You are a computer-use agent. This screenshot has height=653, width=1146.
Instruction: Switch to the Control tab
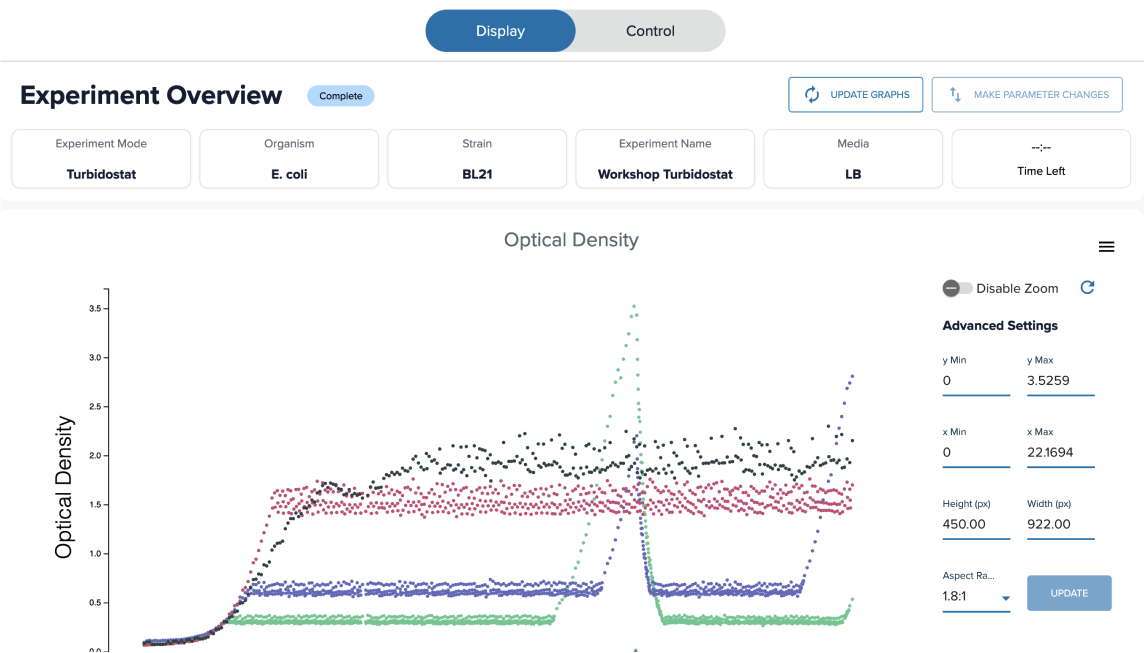tap(650, 31)
